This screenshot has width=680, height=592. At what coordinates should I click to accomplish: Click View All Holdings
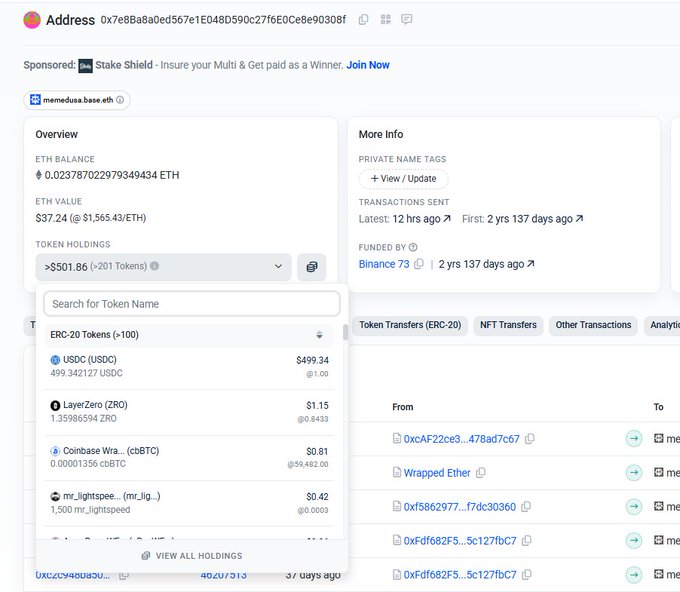pos(192,556)
